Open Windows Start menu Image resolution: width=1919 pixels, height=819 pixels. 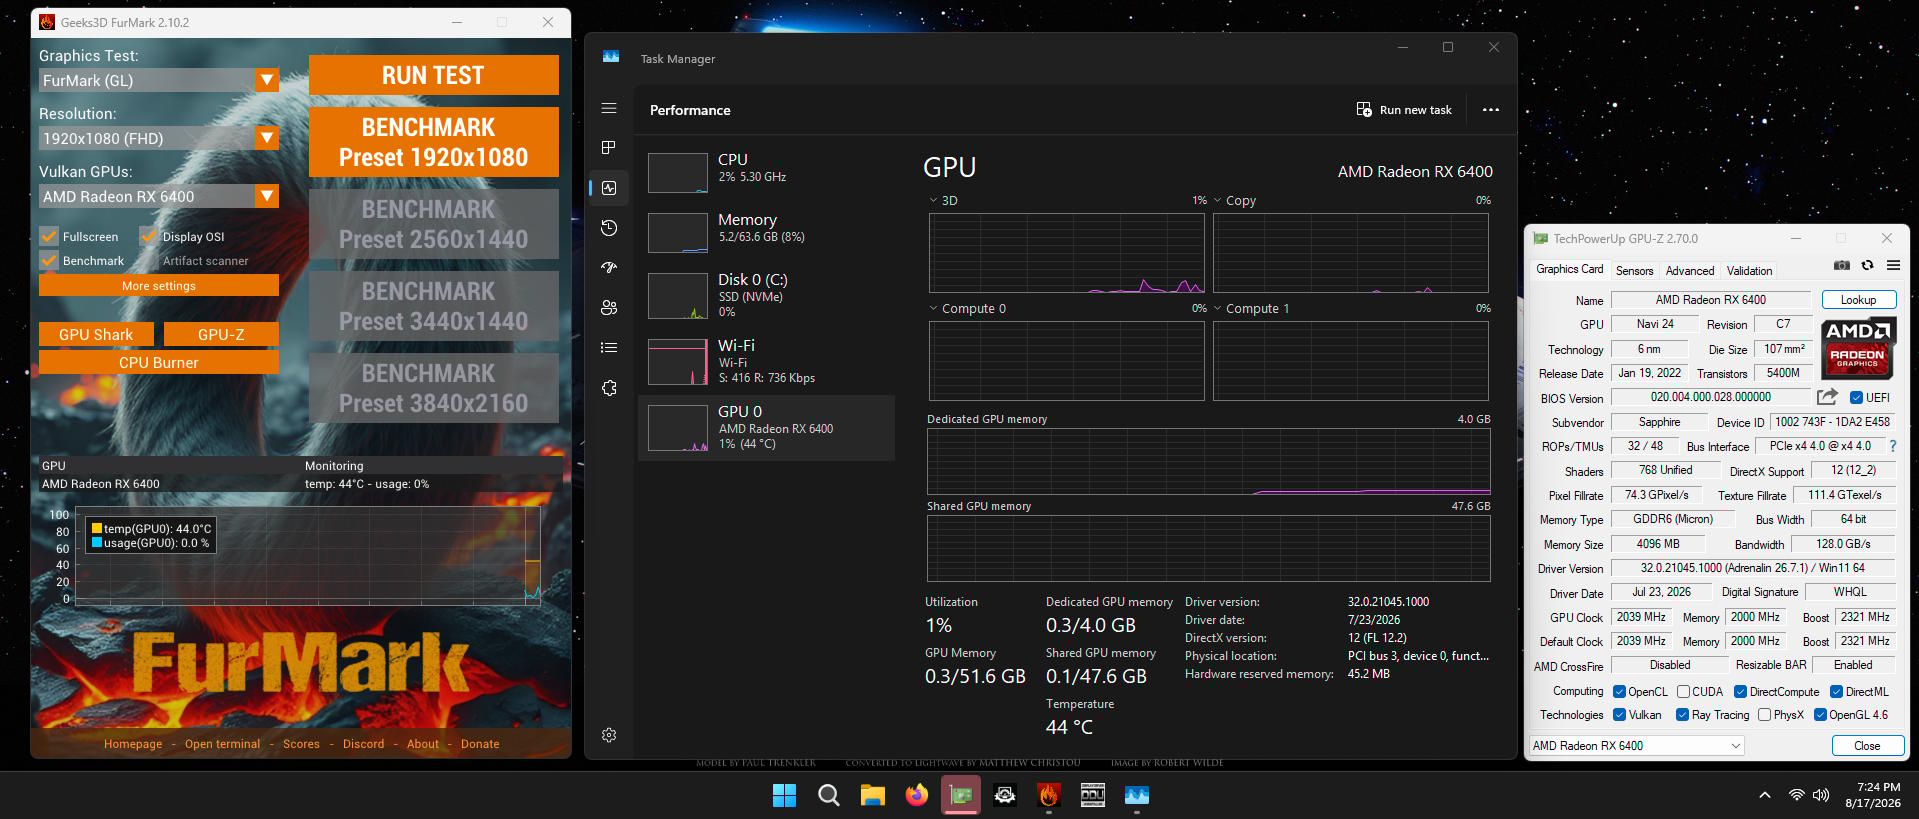pyautogui.click(x=785, y=795)
